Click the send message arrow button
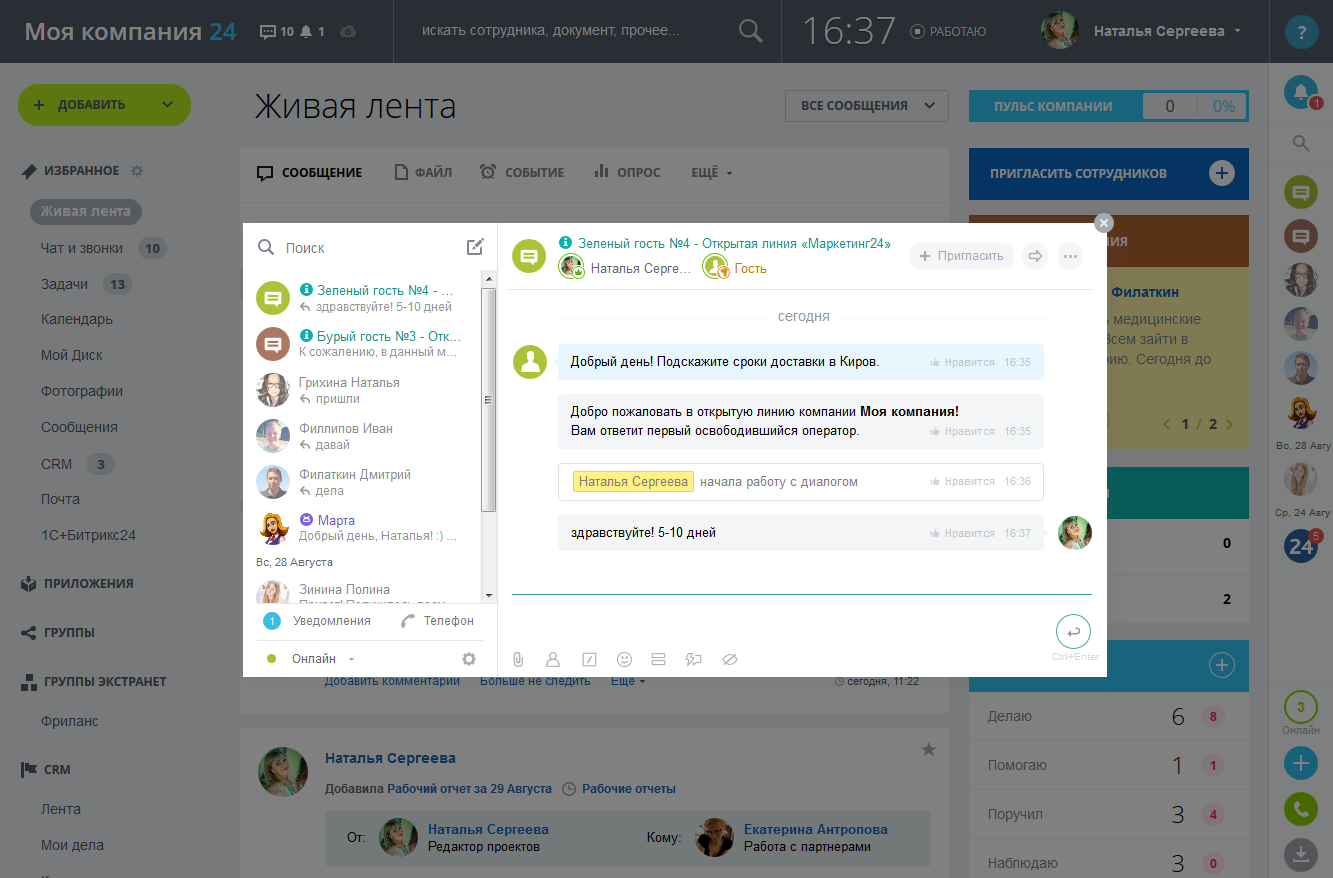1333x878 pixels. click(x=1073, y=632)
